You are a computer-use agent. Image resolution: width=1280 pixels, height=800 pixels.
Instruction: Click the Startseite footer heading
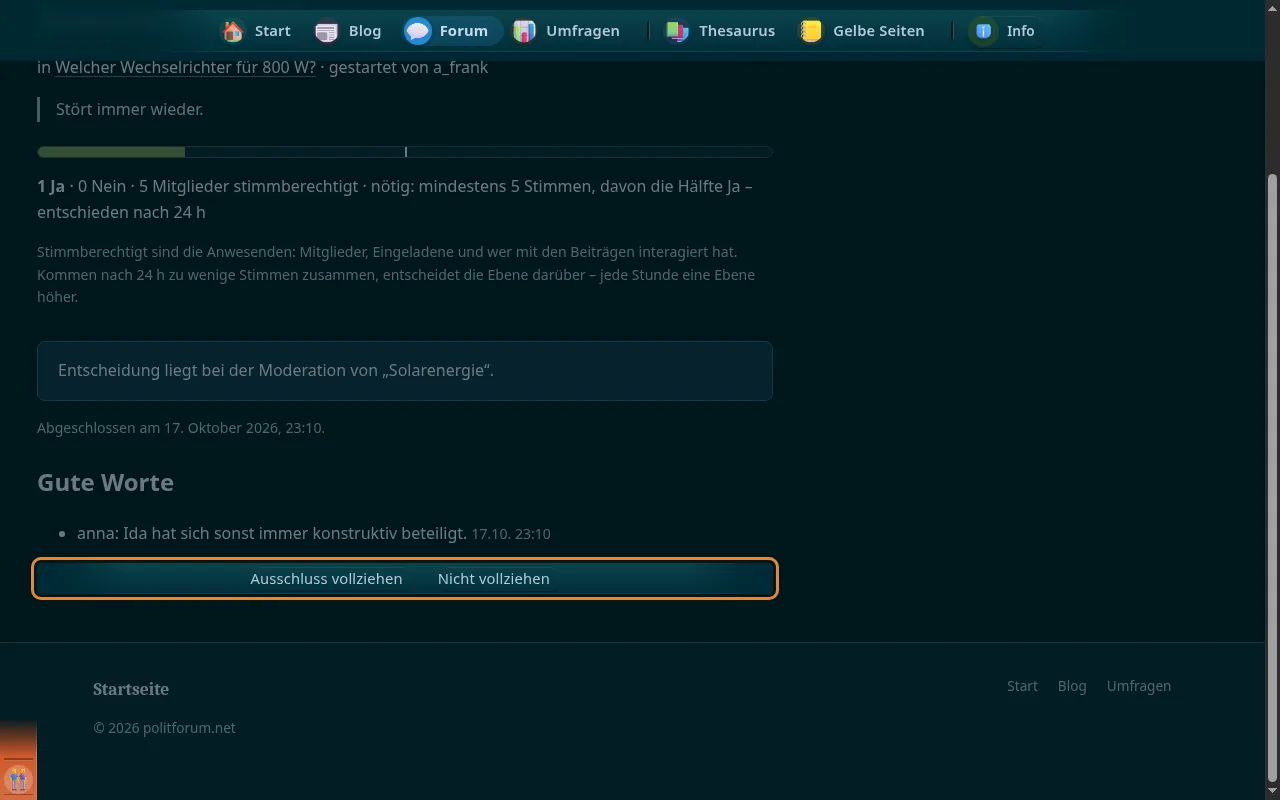[131, 689]
